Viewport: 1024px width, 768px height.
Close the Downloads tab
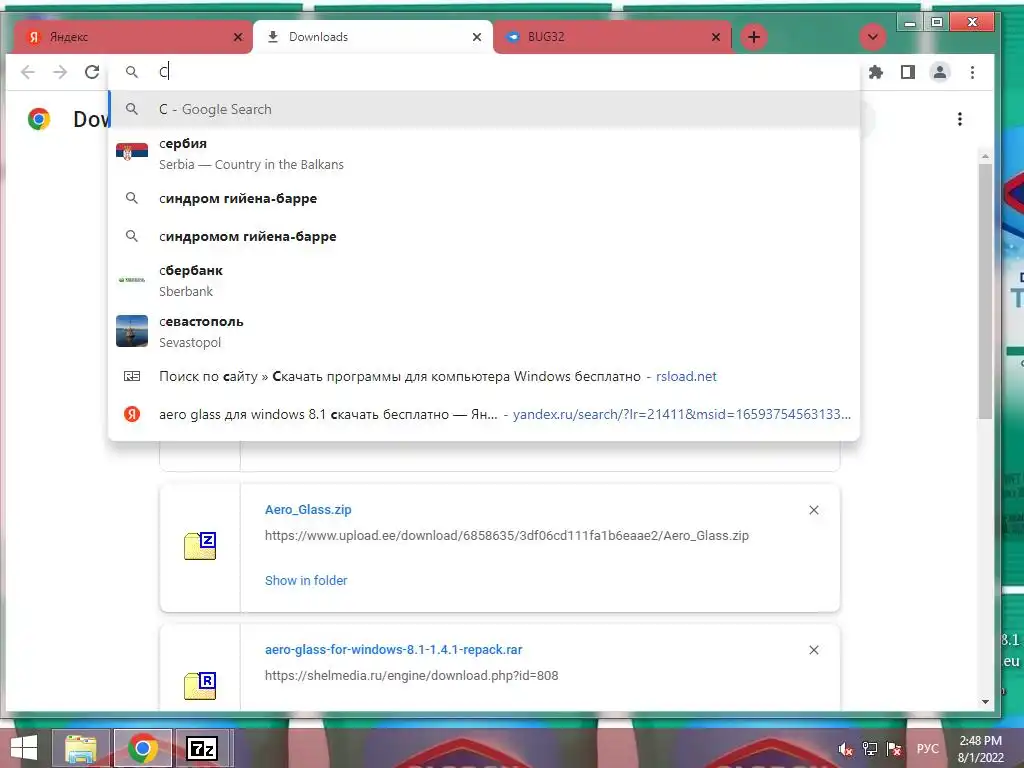pos(477,37)
